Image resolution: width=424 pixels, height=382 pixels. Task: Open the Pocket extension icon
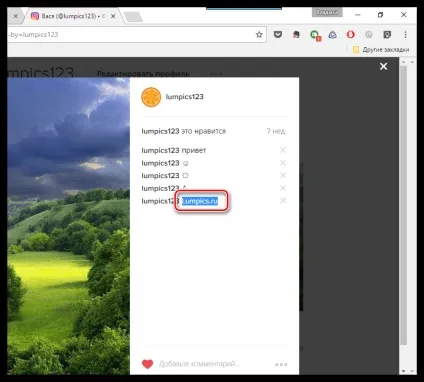pos(278,34)
